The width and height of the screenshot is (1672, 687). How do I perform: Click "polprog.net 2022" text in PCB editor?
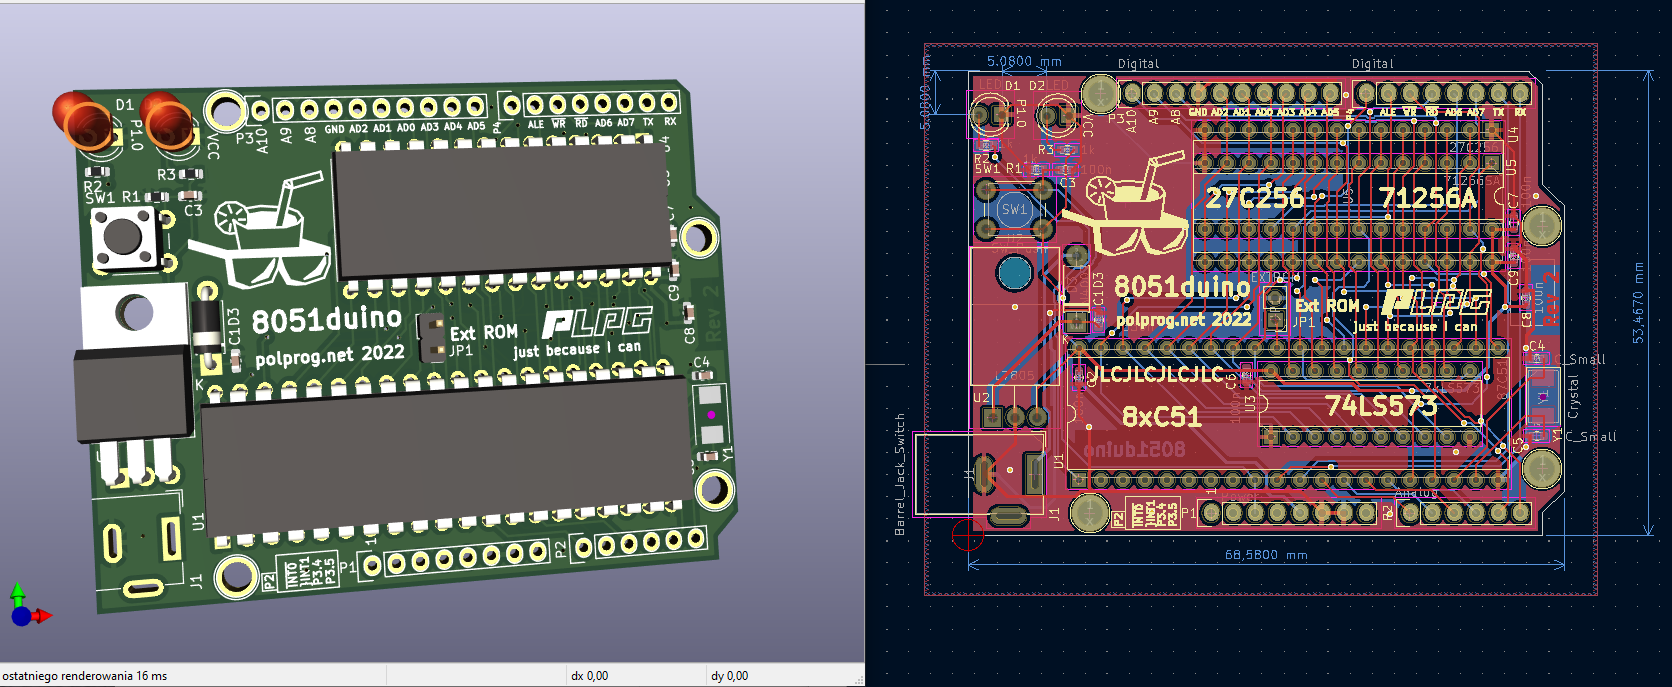pyautogui.click(x=1184, y=320)
